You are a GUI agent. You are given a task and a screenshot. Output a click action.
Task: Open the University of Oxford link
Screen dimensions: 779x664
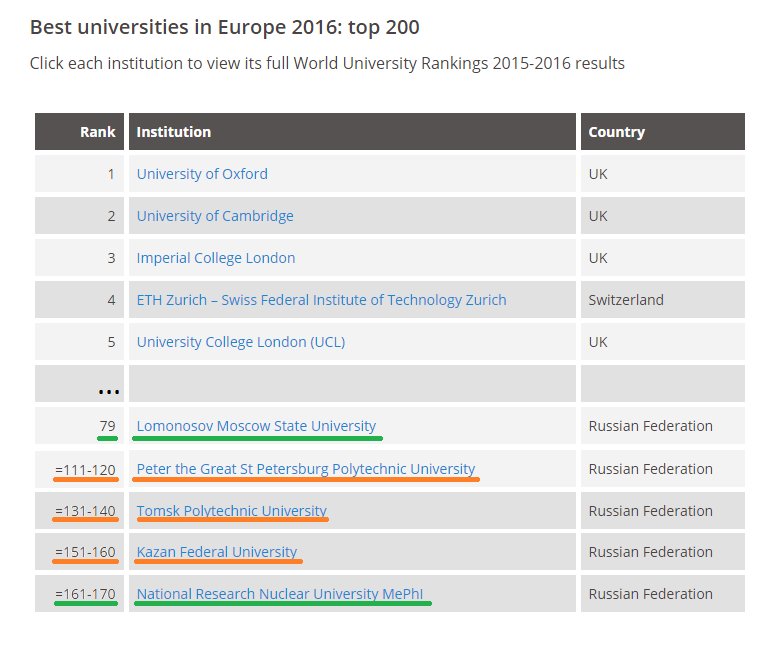click(x=202, y=174)
